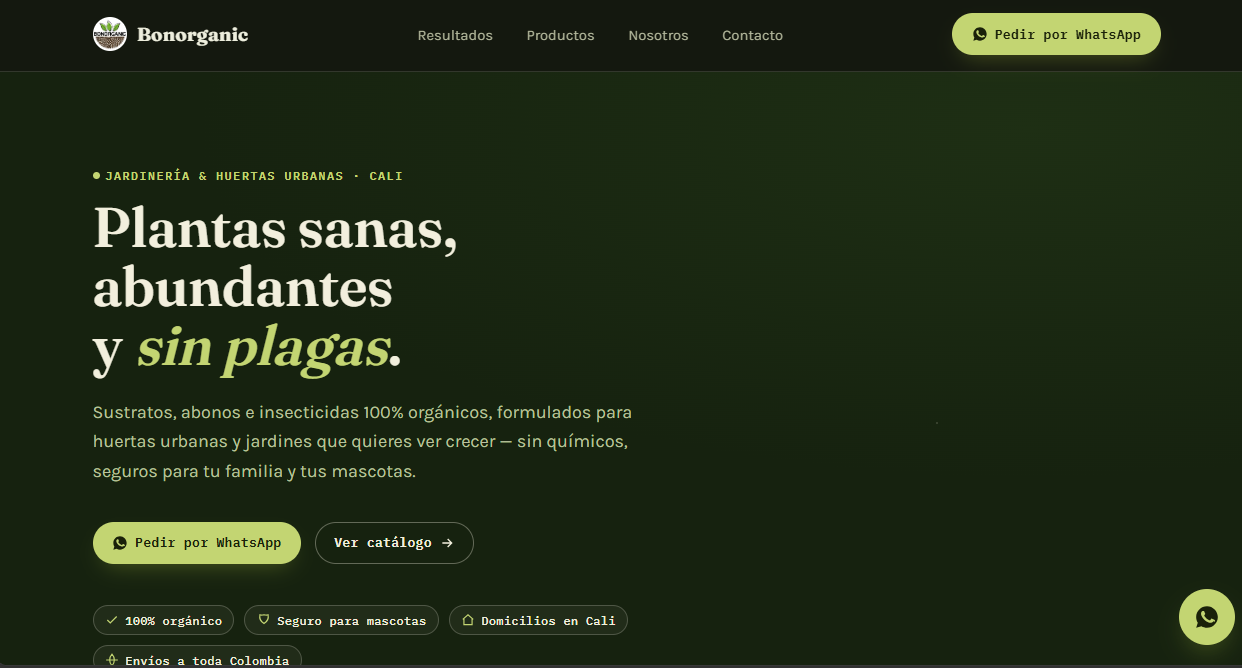
Task: Click the 100% orgánico badge
Action: coord(164,620)
